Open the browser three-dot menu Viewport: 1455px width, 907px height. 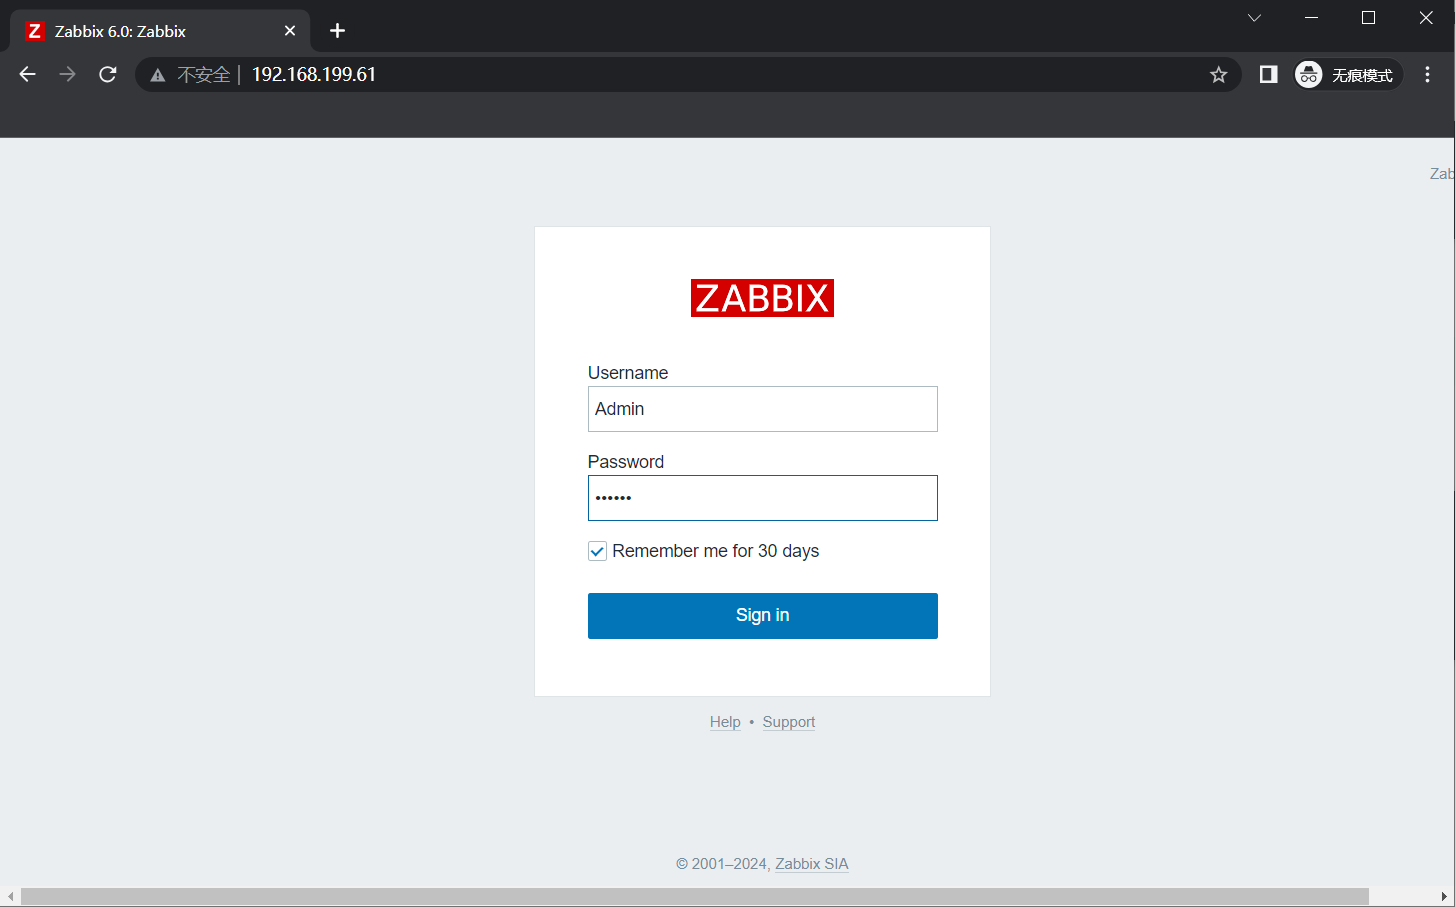click(x=1428, y=74)
